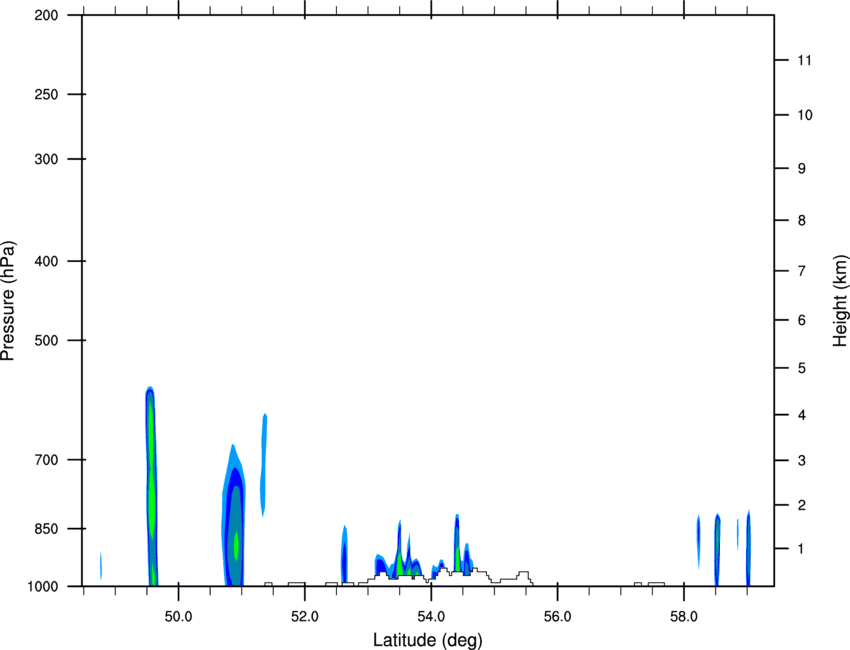850x650 pixels.
Task: Click the 700 pressure axis label
Action: pos(46,460)
